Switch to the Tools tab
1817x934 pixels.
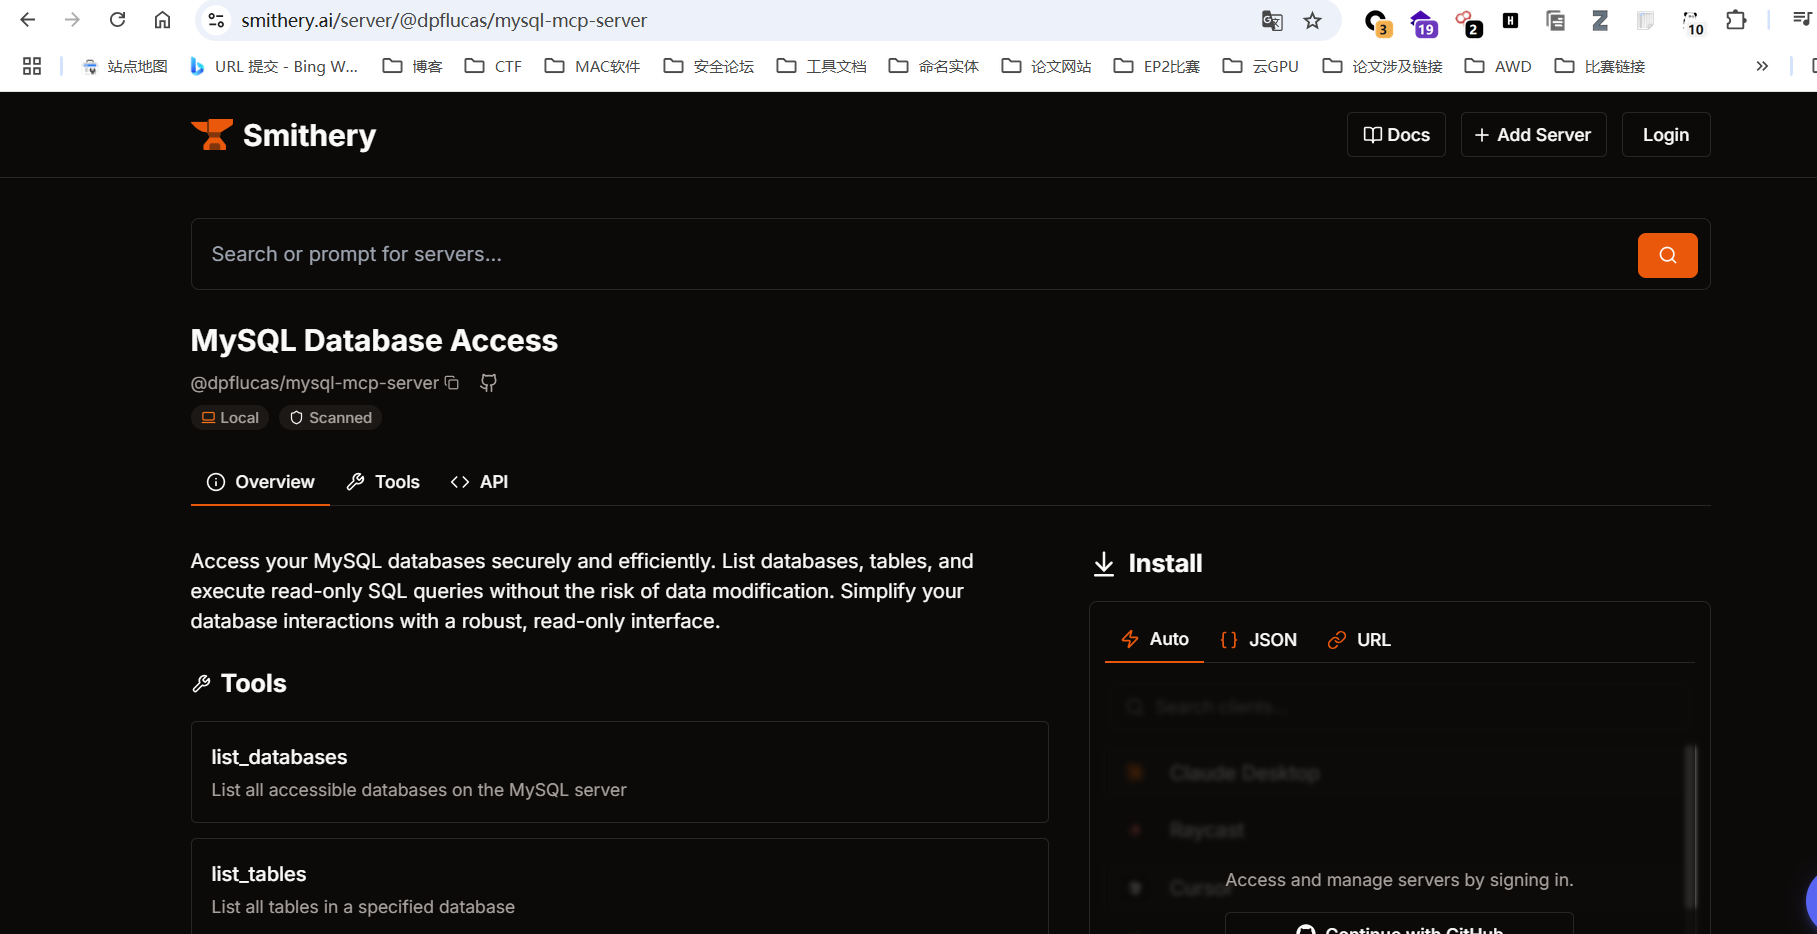[x=383, y=482]
